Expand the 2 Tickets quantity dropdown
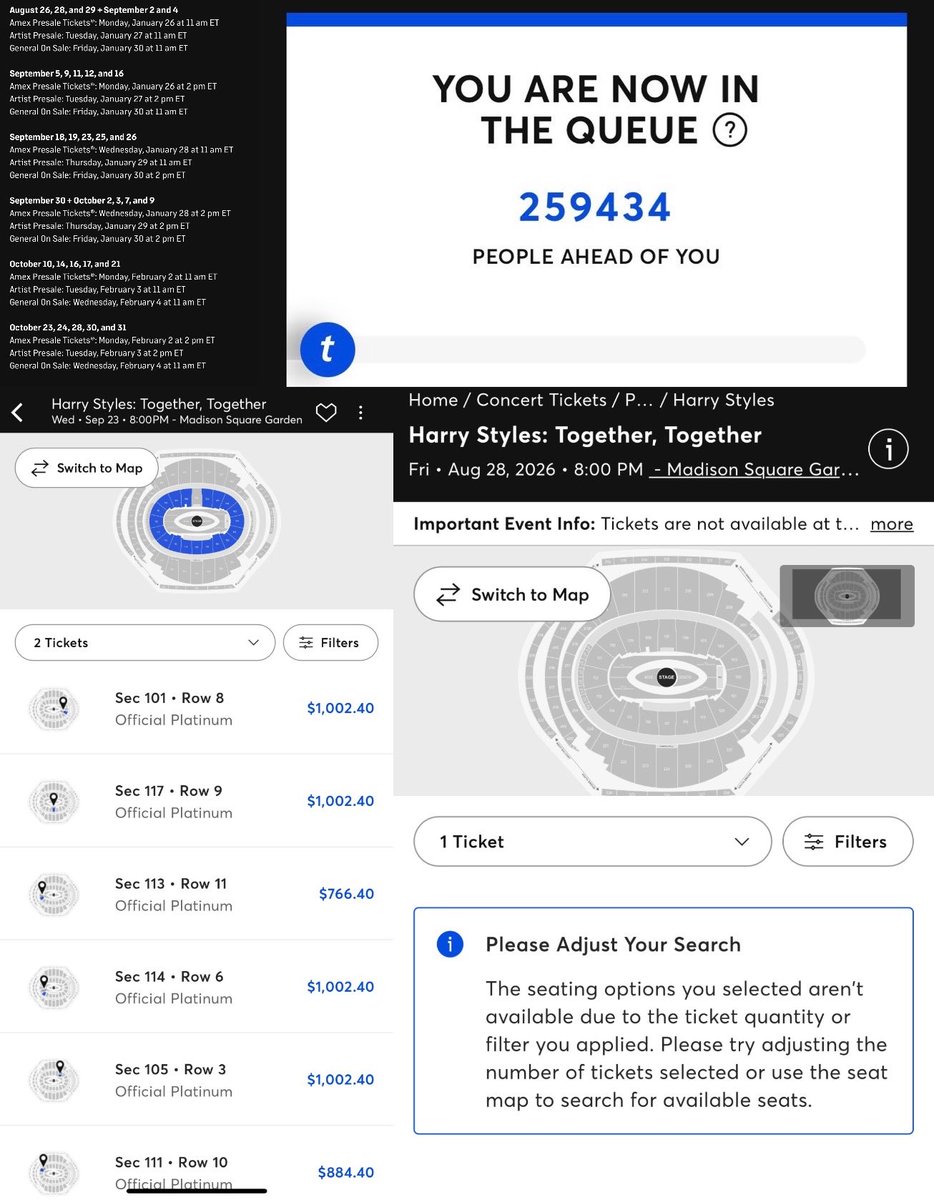 click(x=145, y=643)
